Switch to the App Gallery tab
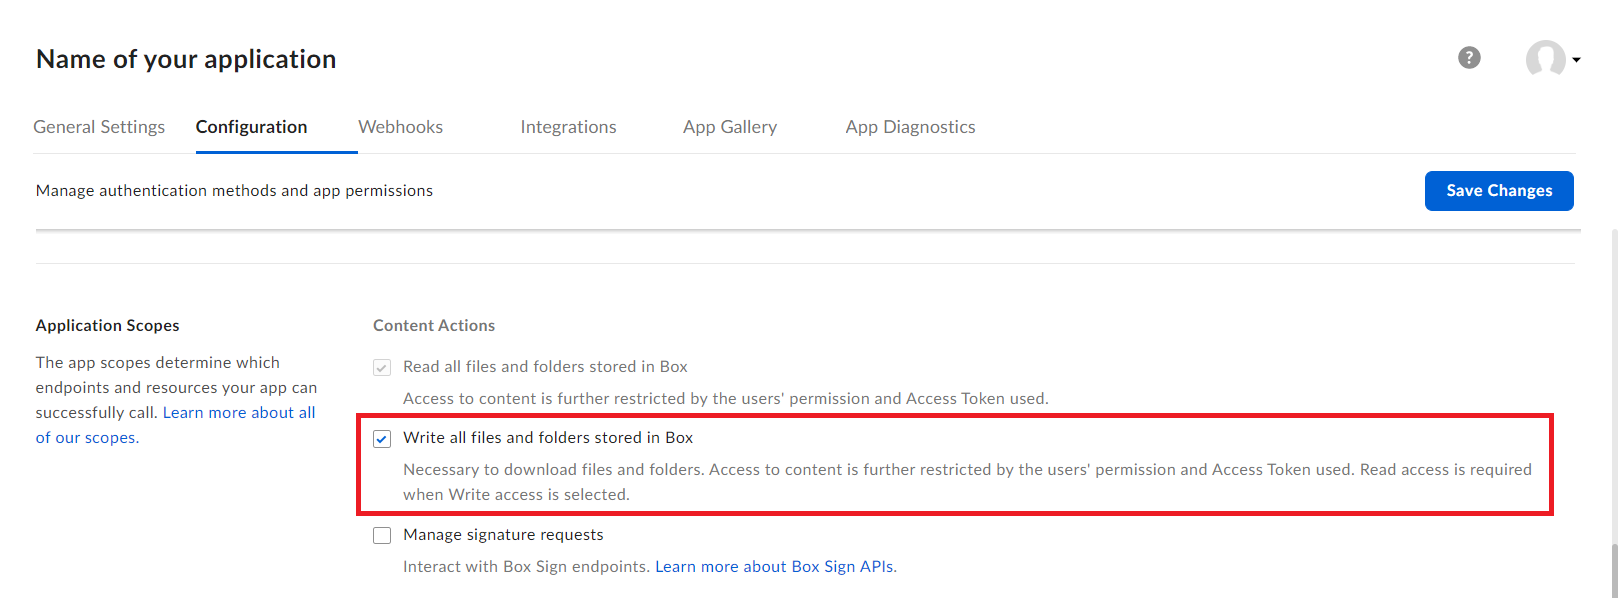The height and width of the screenshot is (598, 1618). [730, 127]
